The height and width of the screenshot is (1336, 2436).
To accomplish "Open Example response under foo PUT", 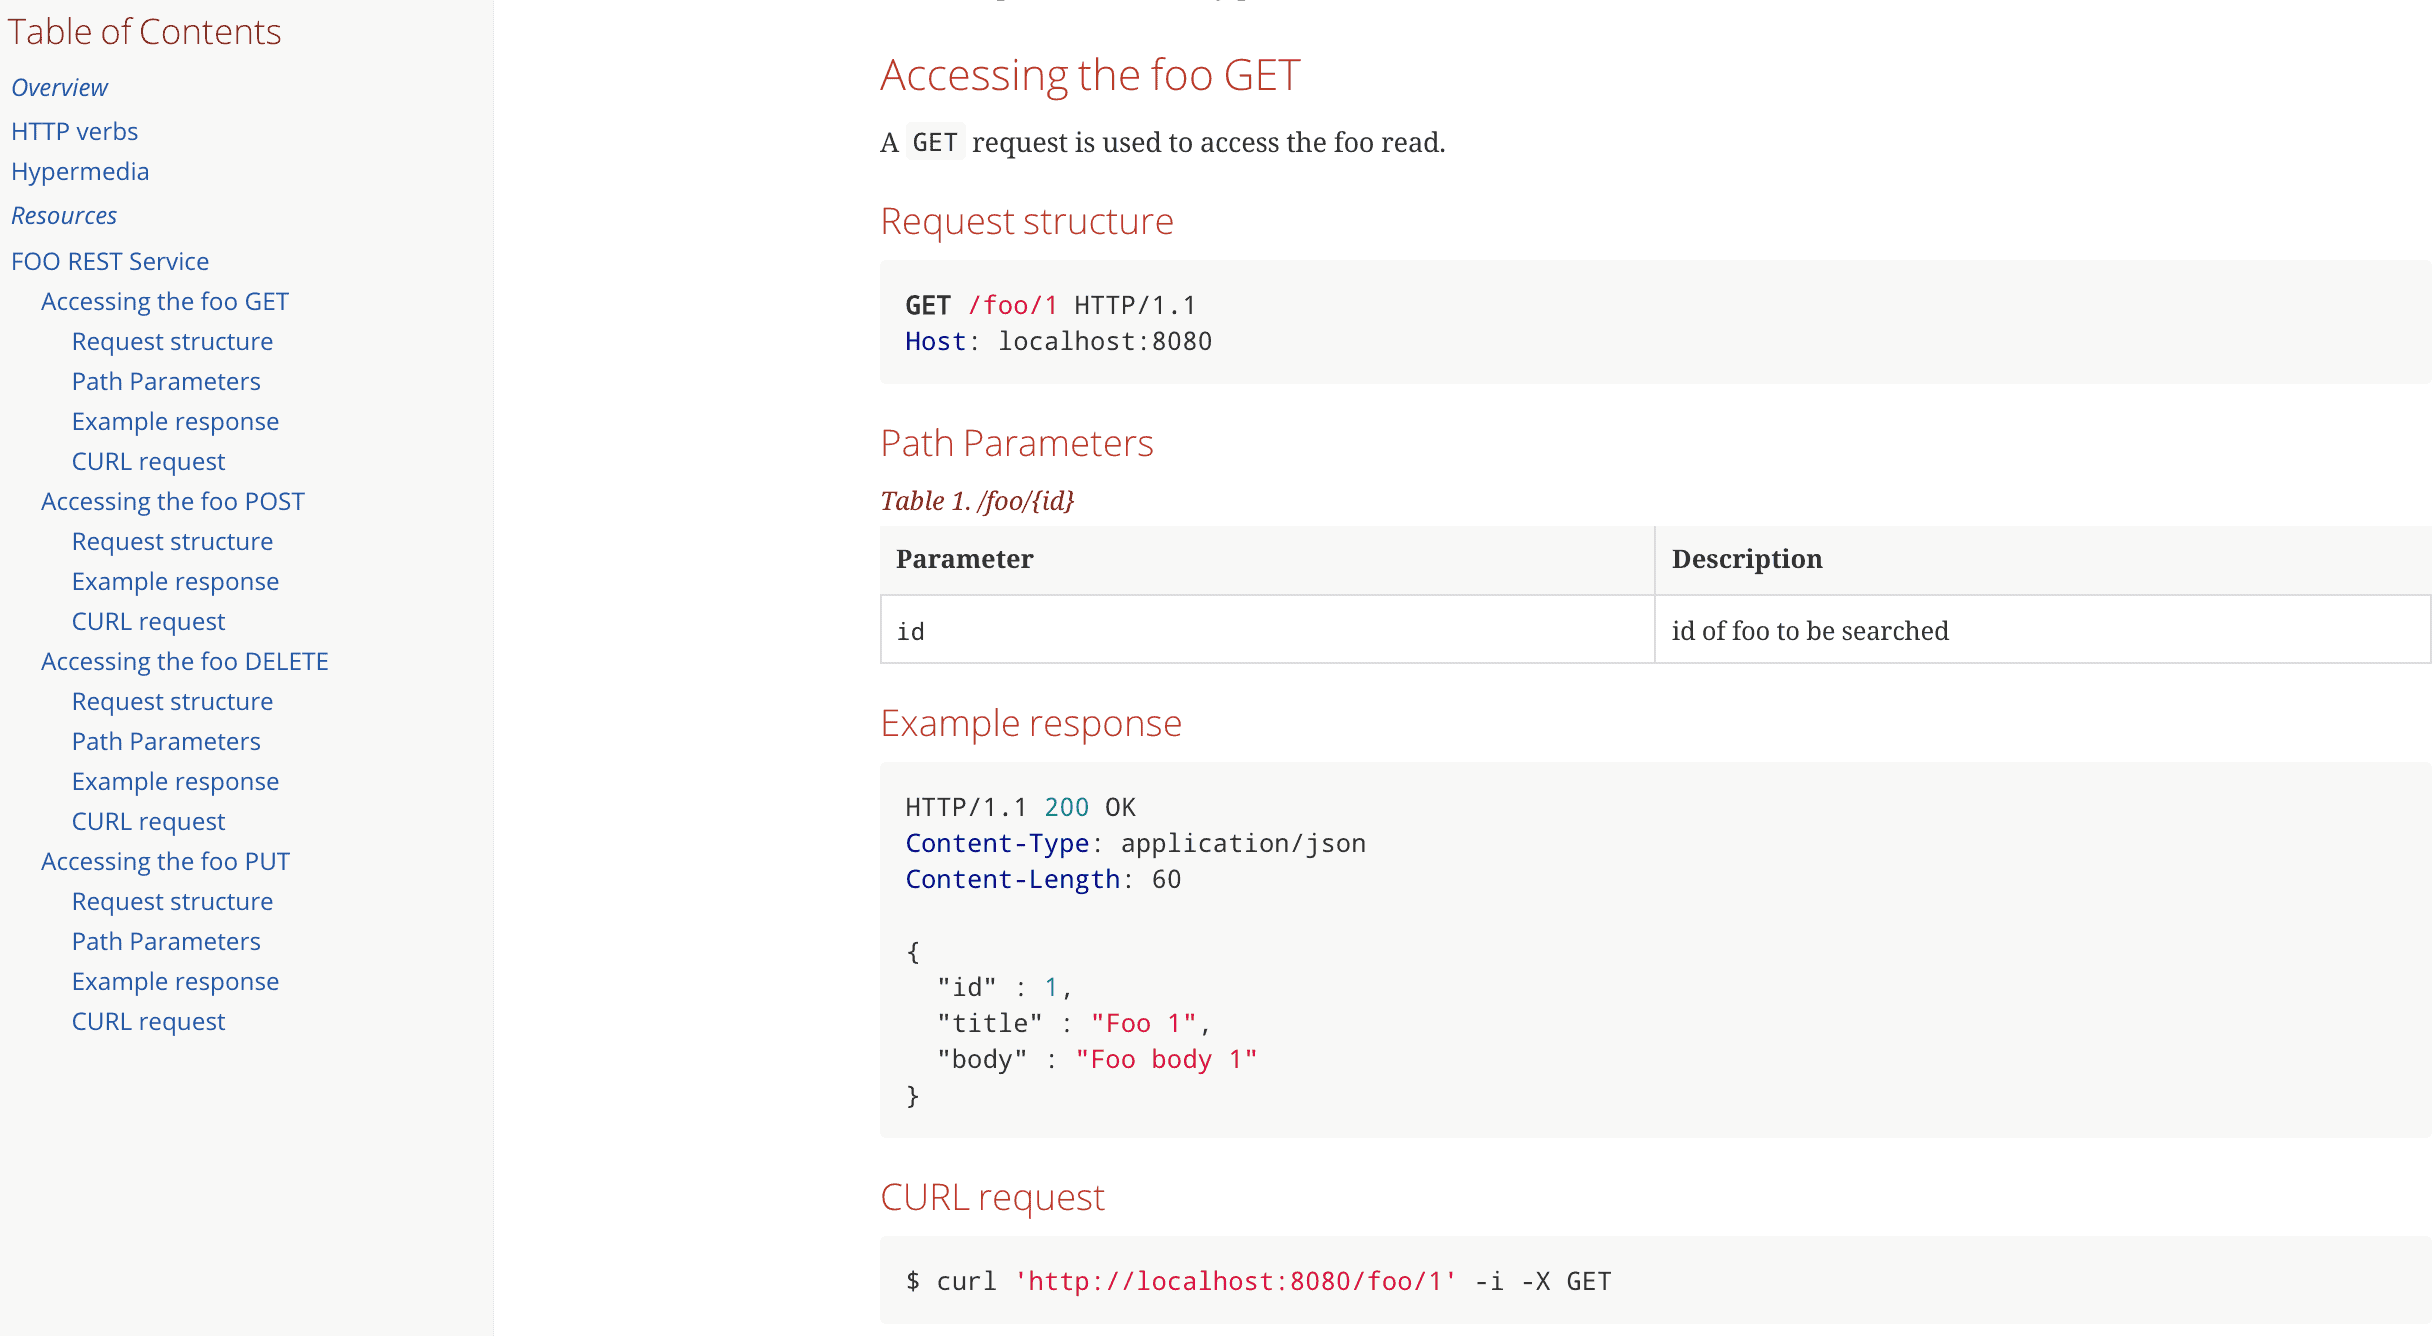I will click(x=175, y=981).
